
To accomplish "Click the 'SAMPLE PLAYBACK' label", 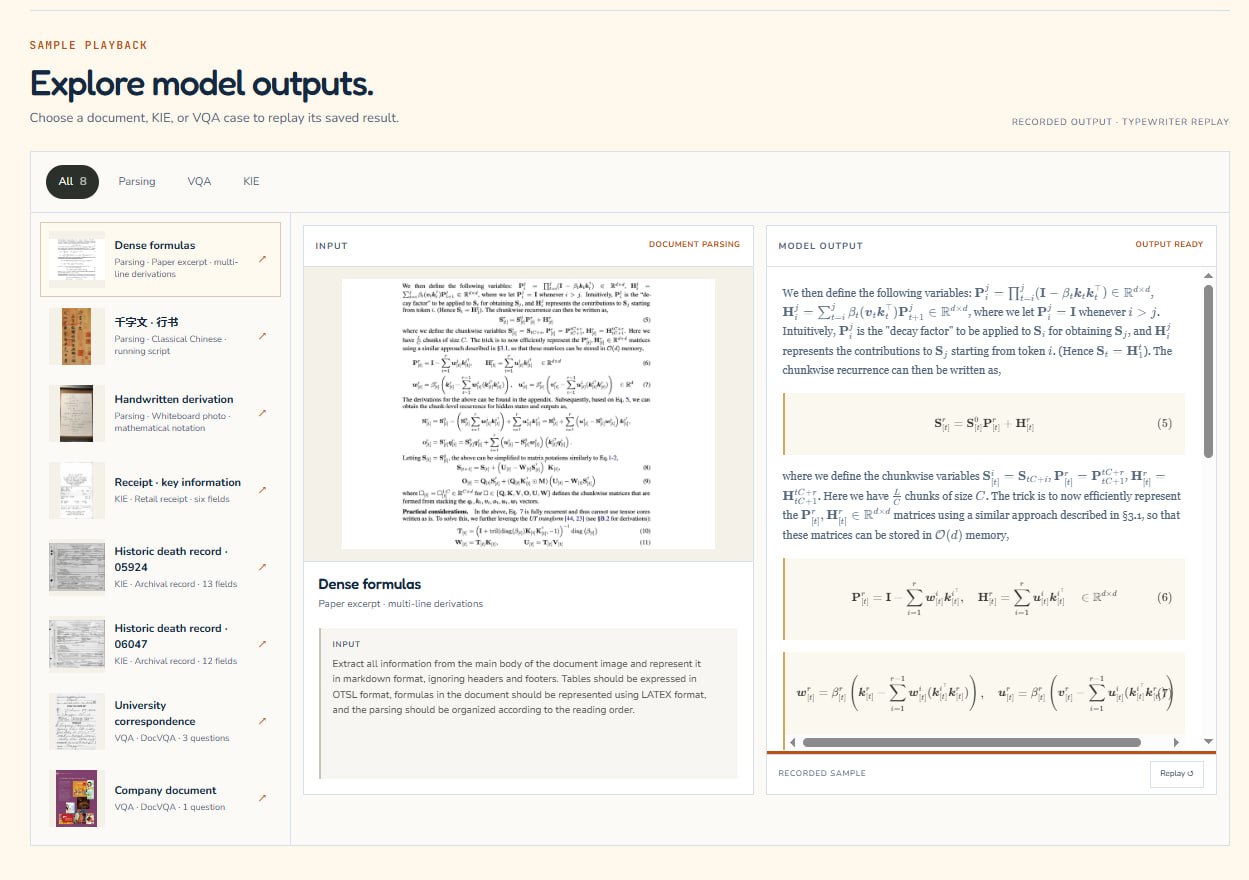I will (89, 45).
